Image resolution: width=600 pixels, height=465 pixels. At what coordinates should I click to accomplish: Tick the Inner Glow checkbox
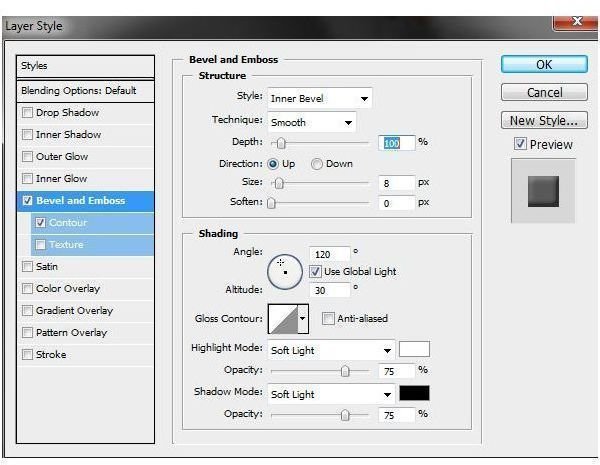coord(27,178)
